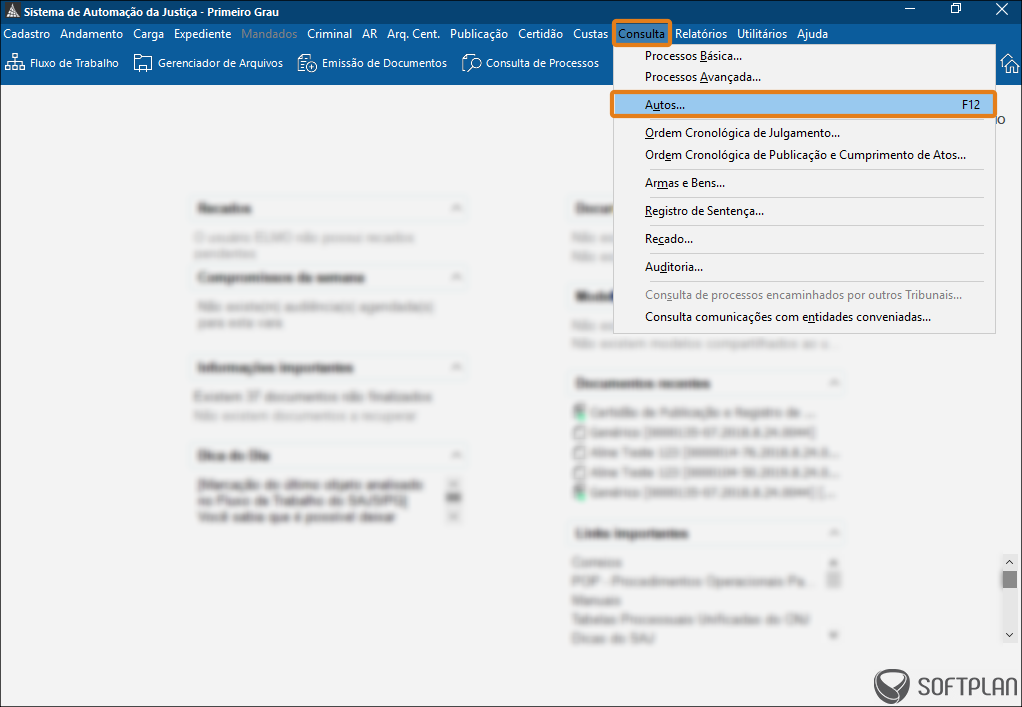Collapse the Links importantes panel

click(x=834, y=533)
